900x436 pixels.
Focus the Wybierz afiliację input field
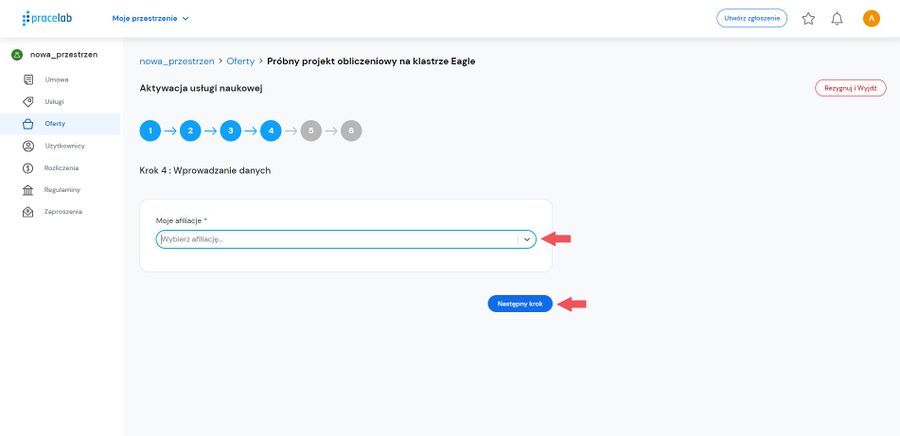338,239
